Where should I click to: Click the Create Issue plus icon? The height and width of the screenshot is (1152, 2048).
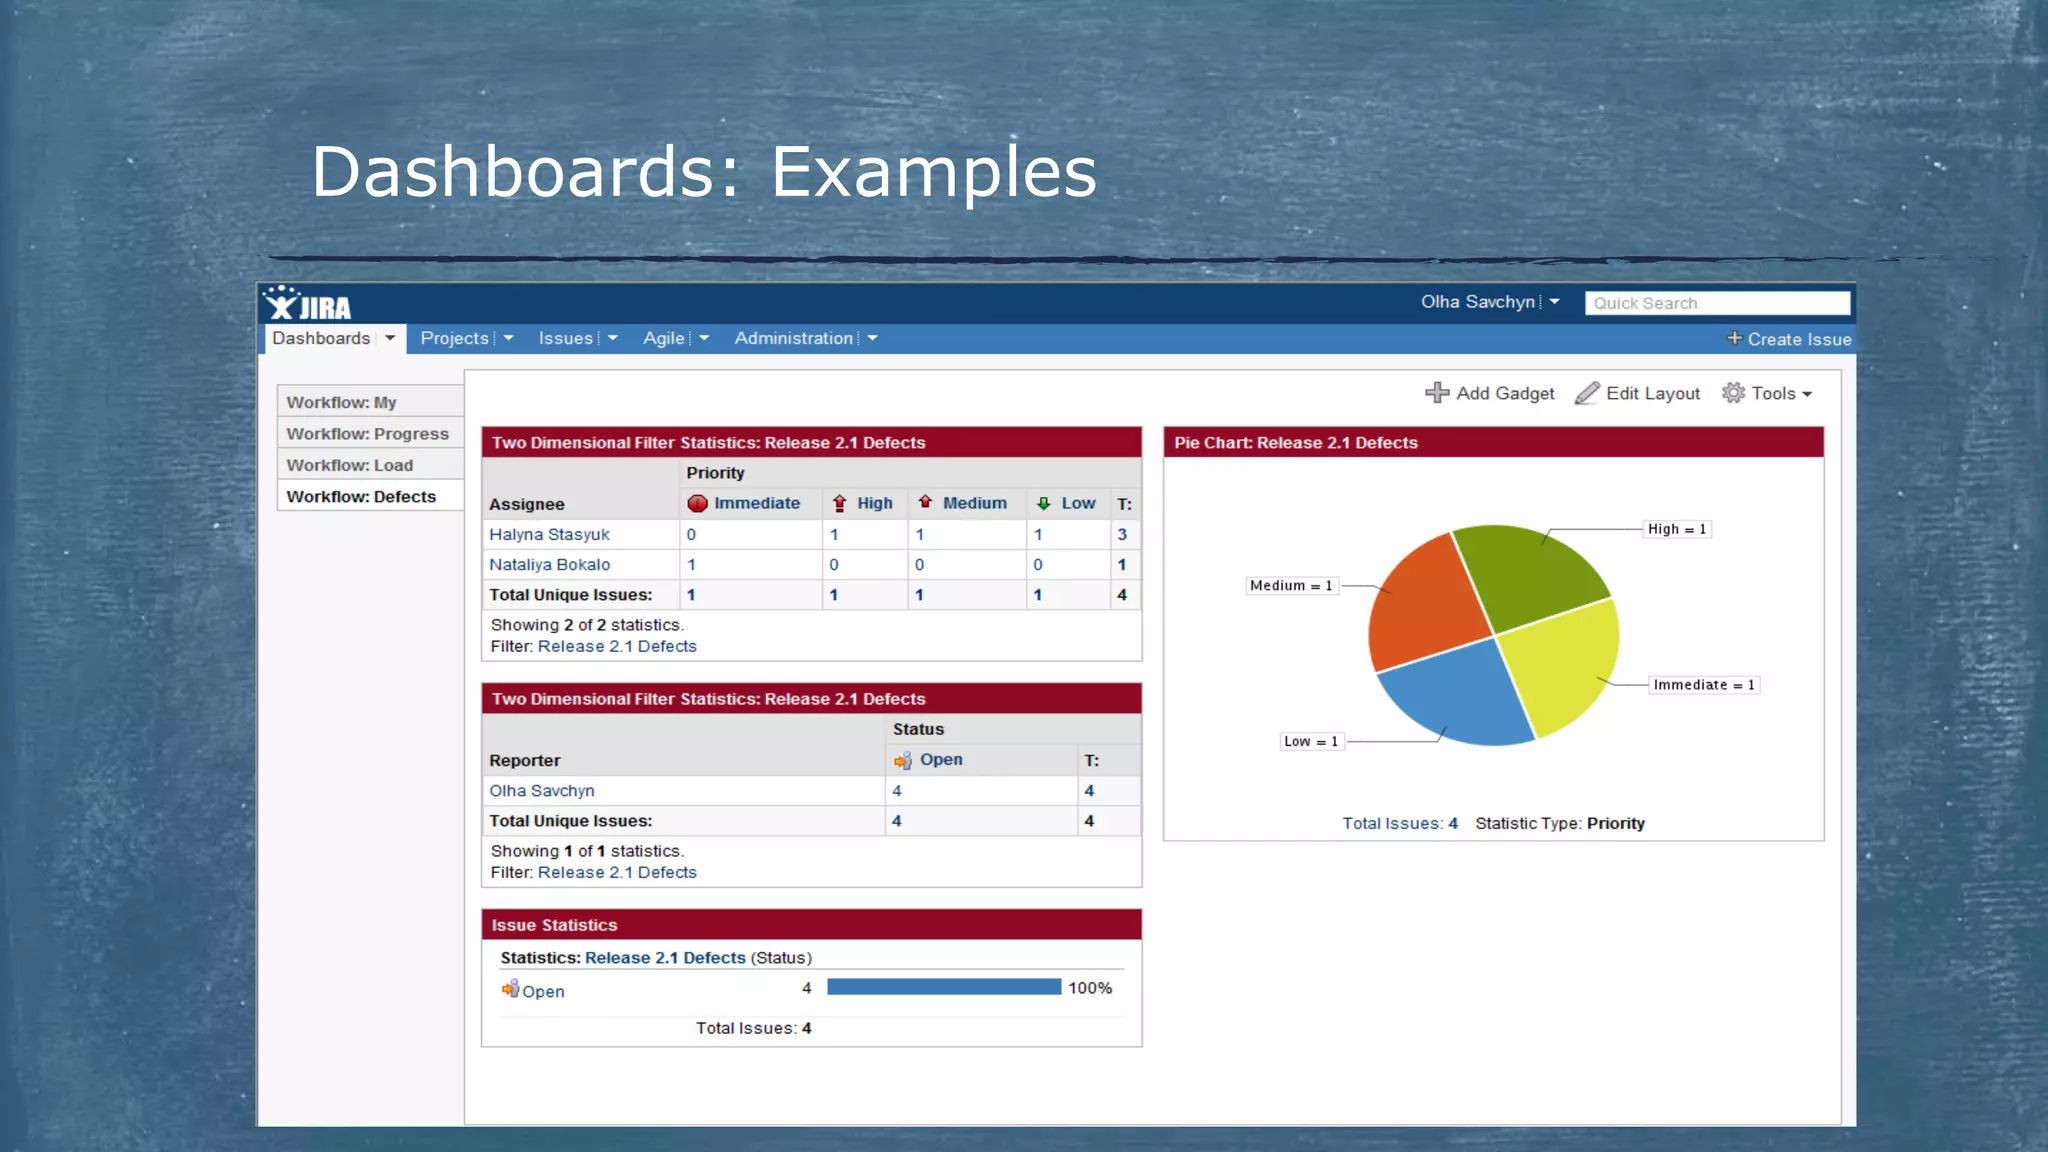point(1734,338)
